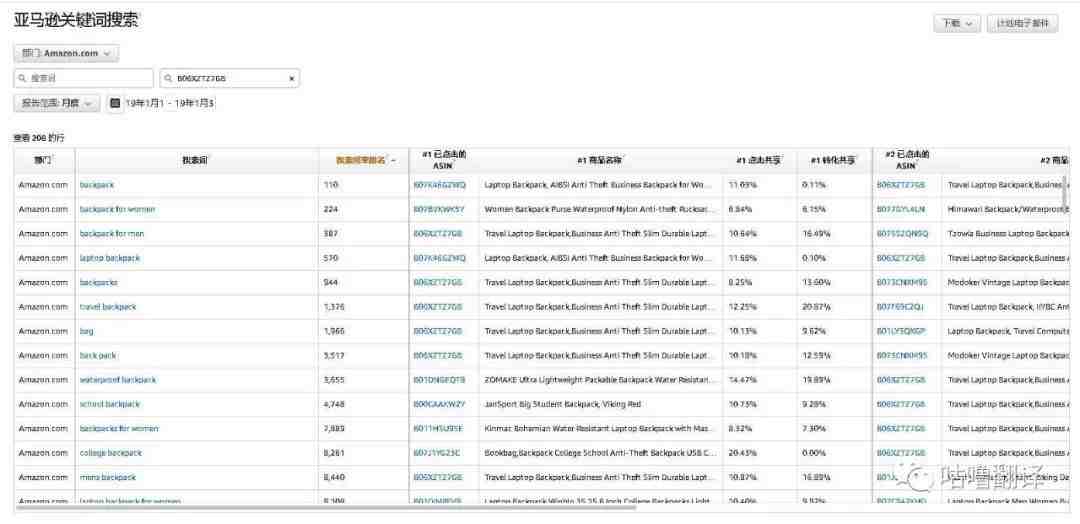Click the magnifier icon in the search-term box

23,79
